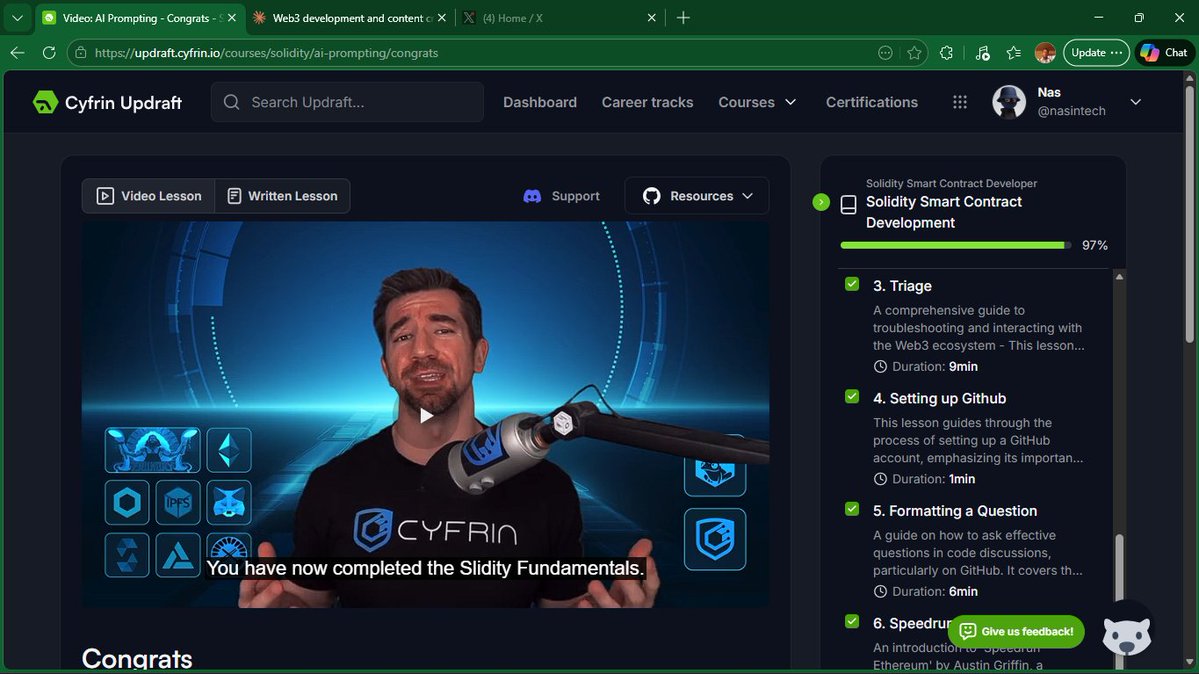Click the media control music icon
1199x674 pixels.
pos(983,53)
